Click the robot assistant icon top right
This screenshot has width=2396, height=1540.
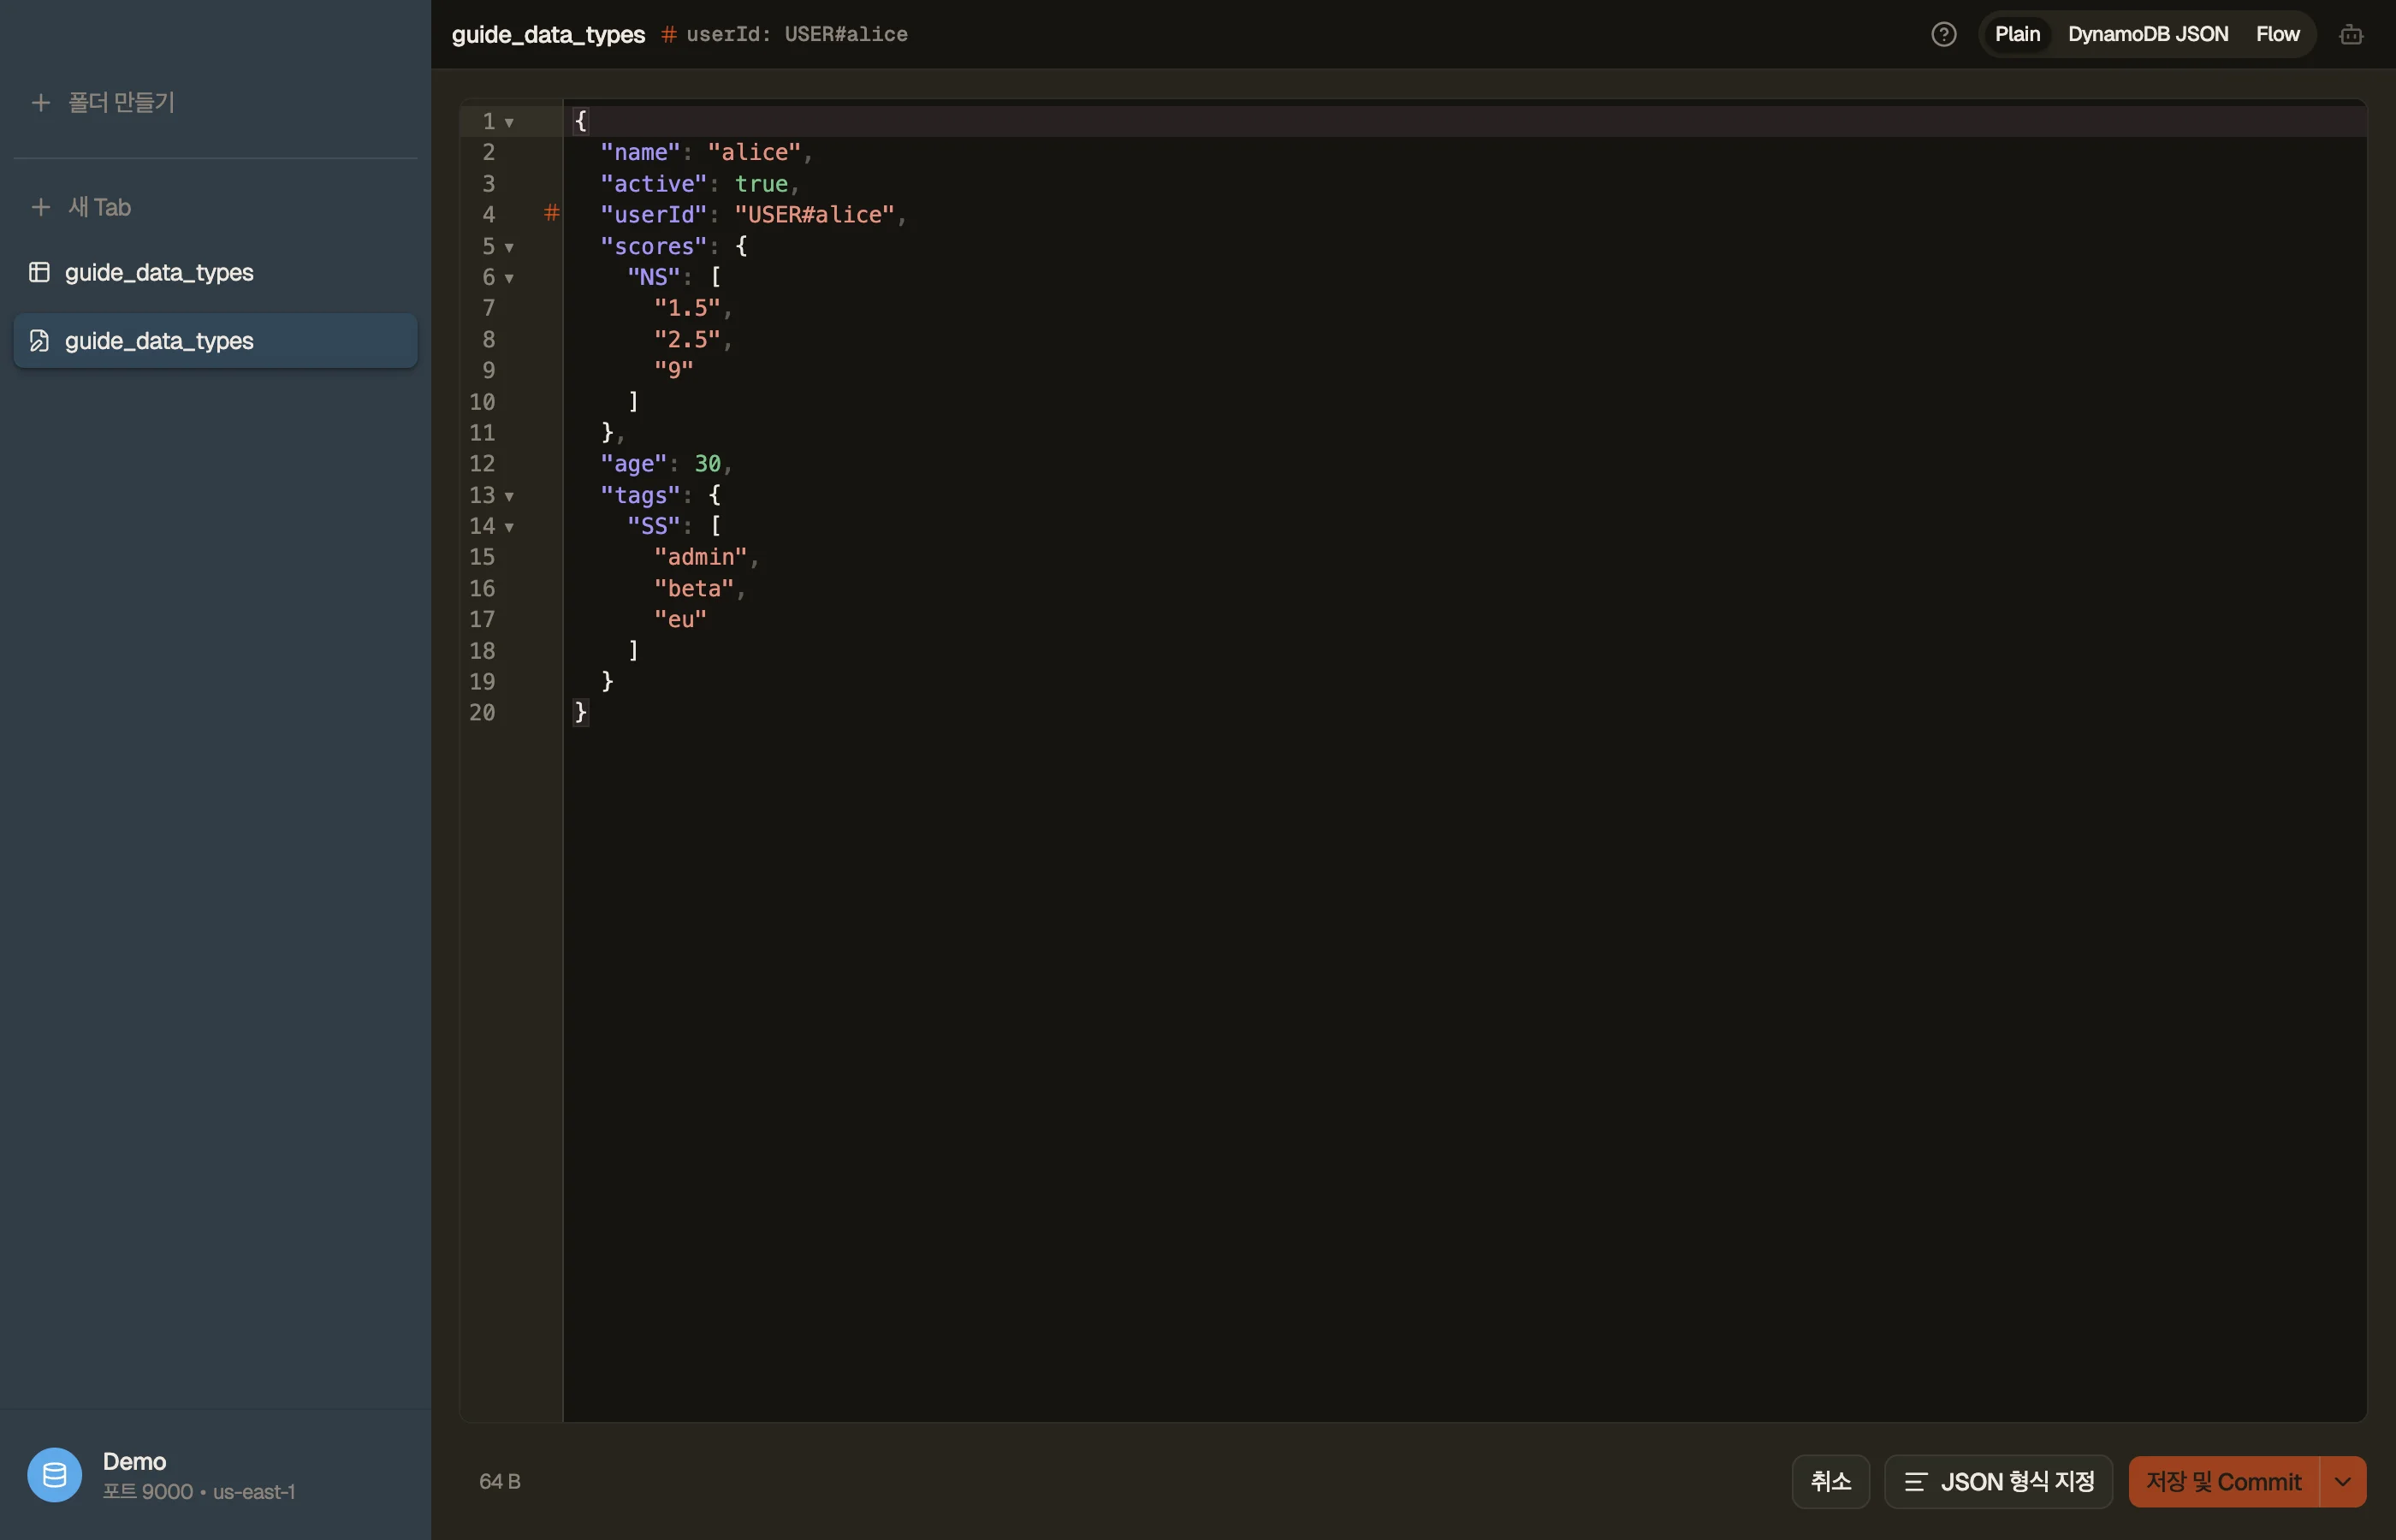click(2351, 35)
